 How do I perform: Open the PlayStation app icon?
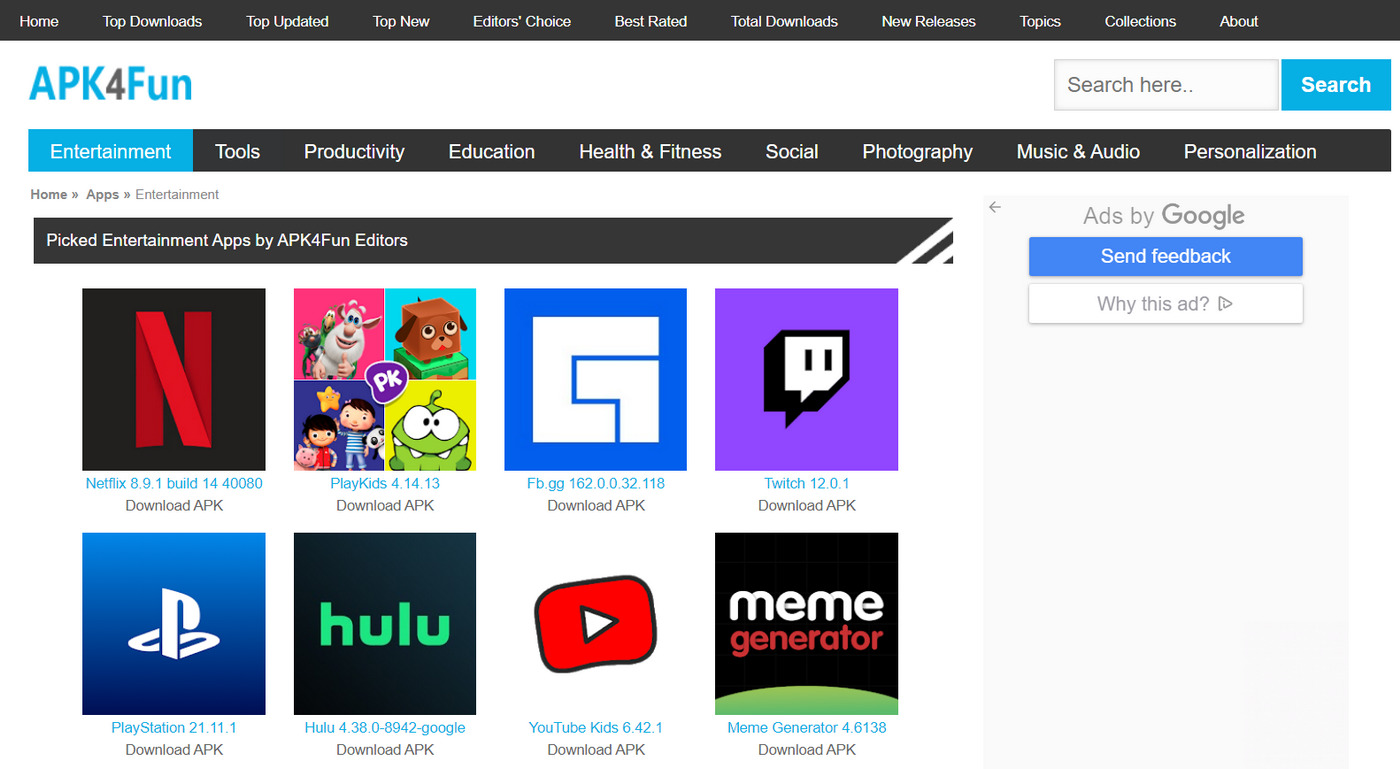coord(174,624)
